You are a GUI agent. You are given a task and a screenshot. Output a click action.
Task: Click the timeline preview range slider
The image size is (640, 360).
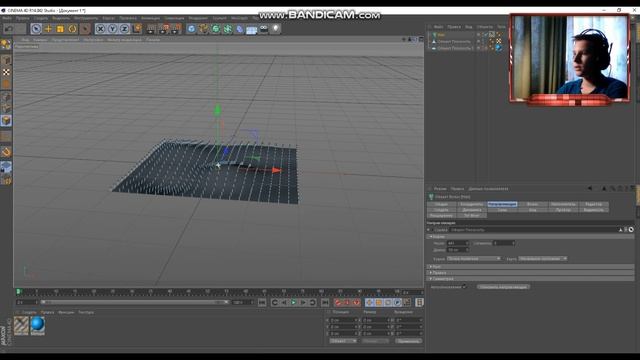(135, 302)
